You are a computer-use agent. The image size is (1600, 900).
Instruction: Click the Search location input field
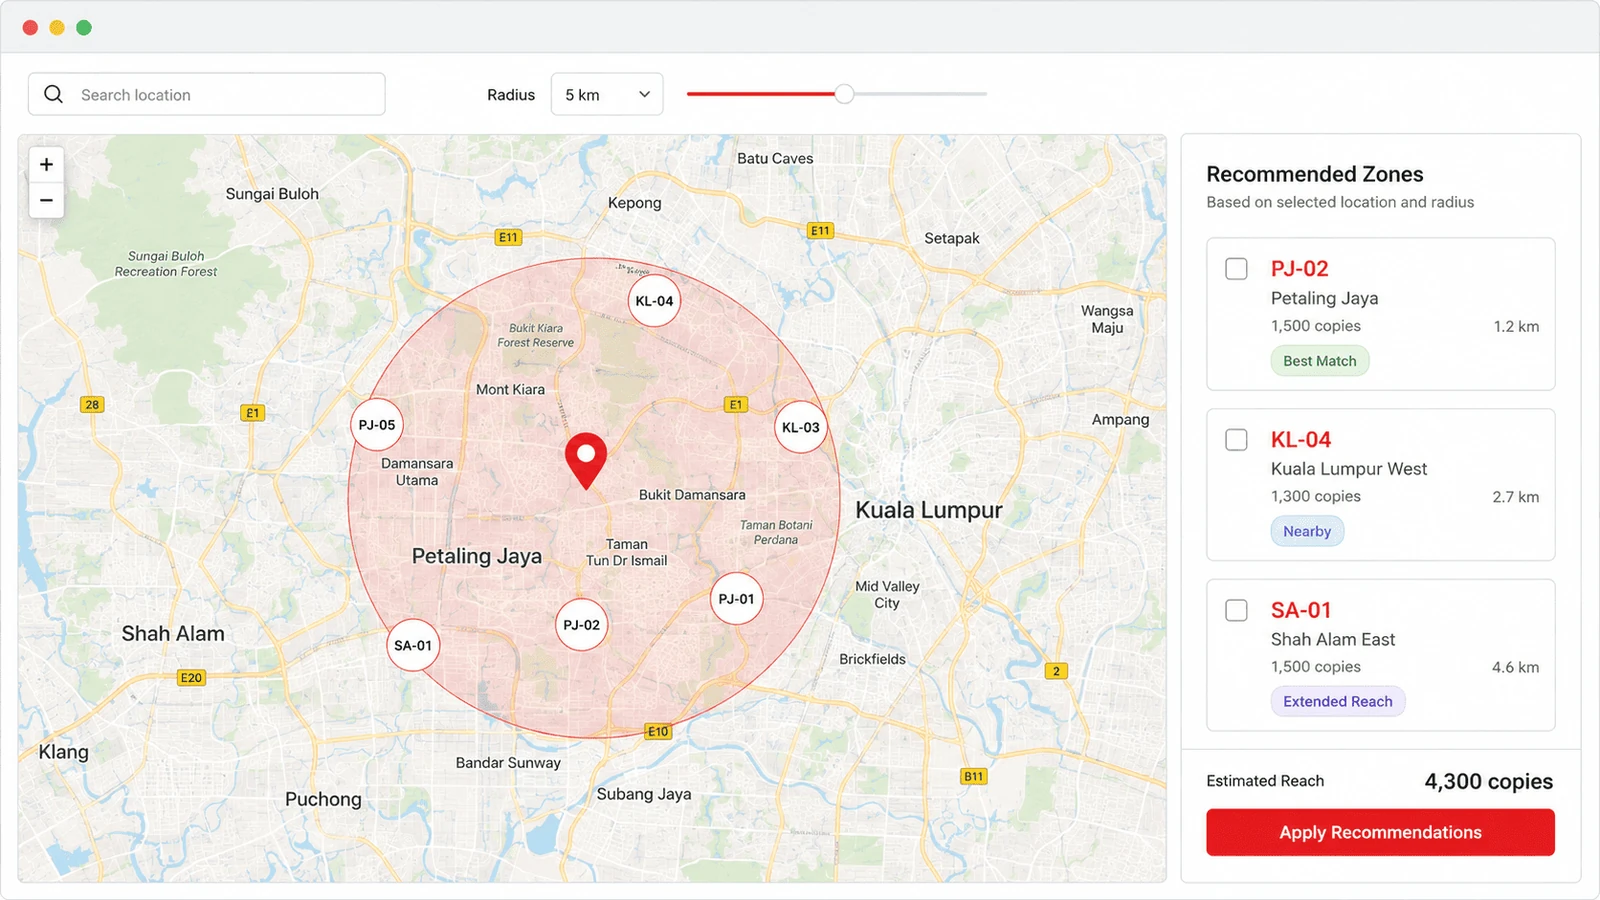(207, 94)
